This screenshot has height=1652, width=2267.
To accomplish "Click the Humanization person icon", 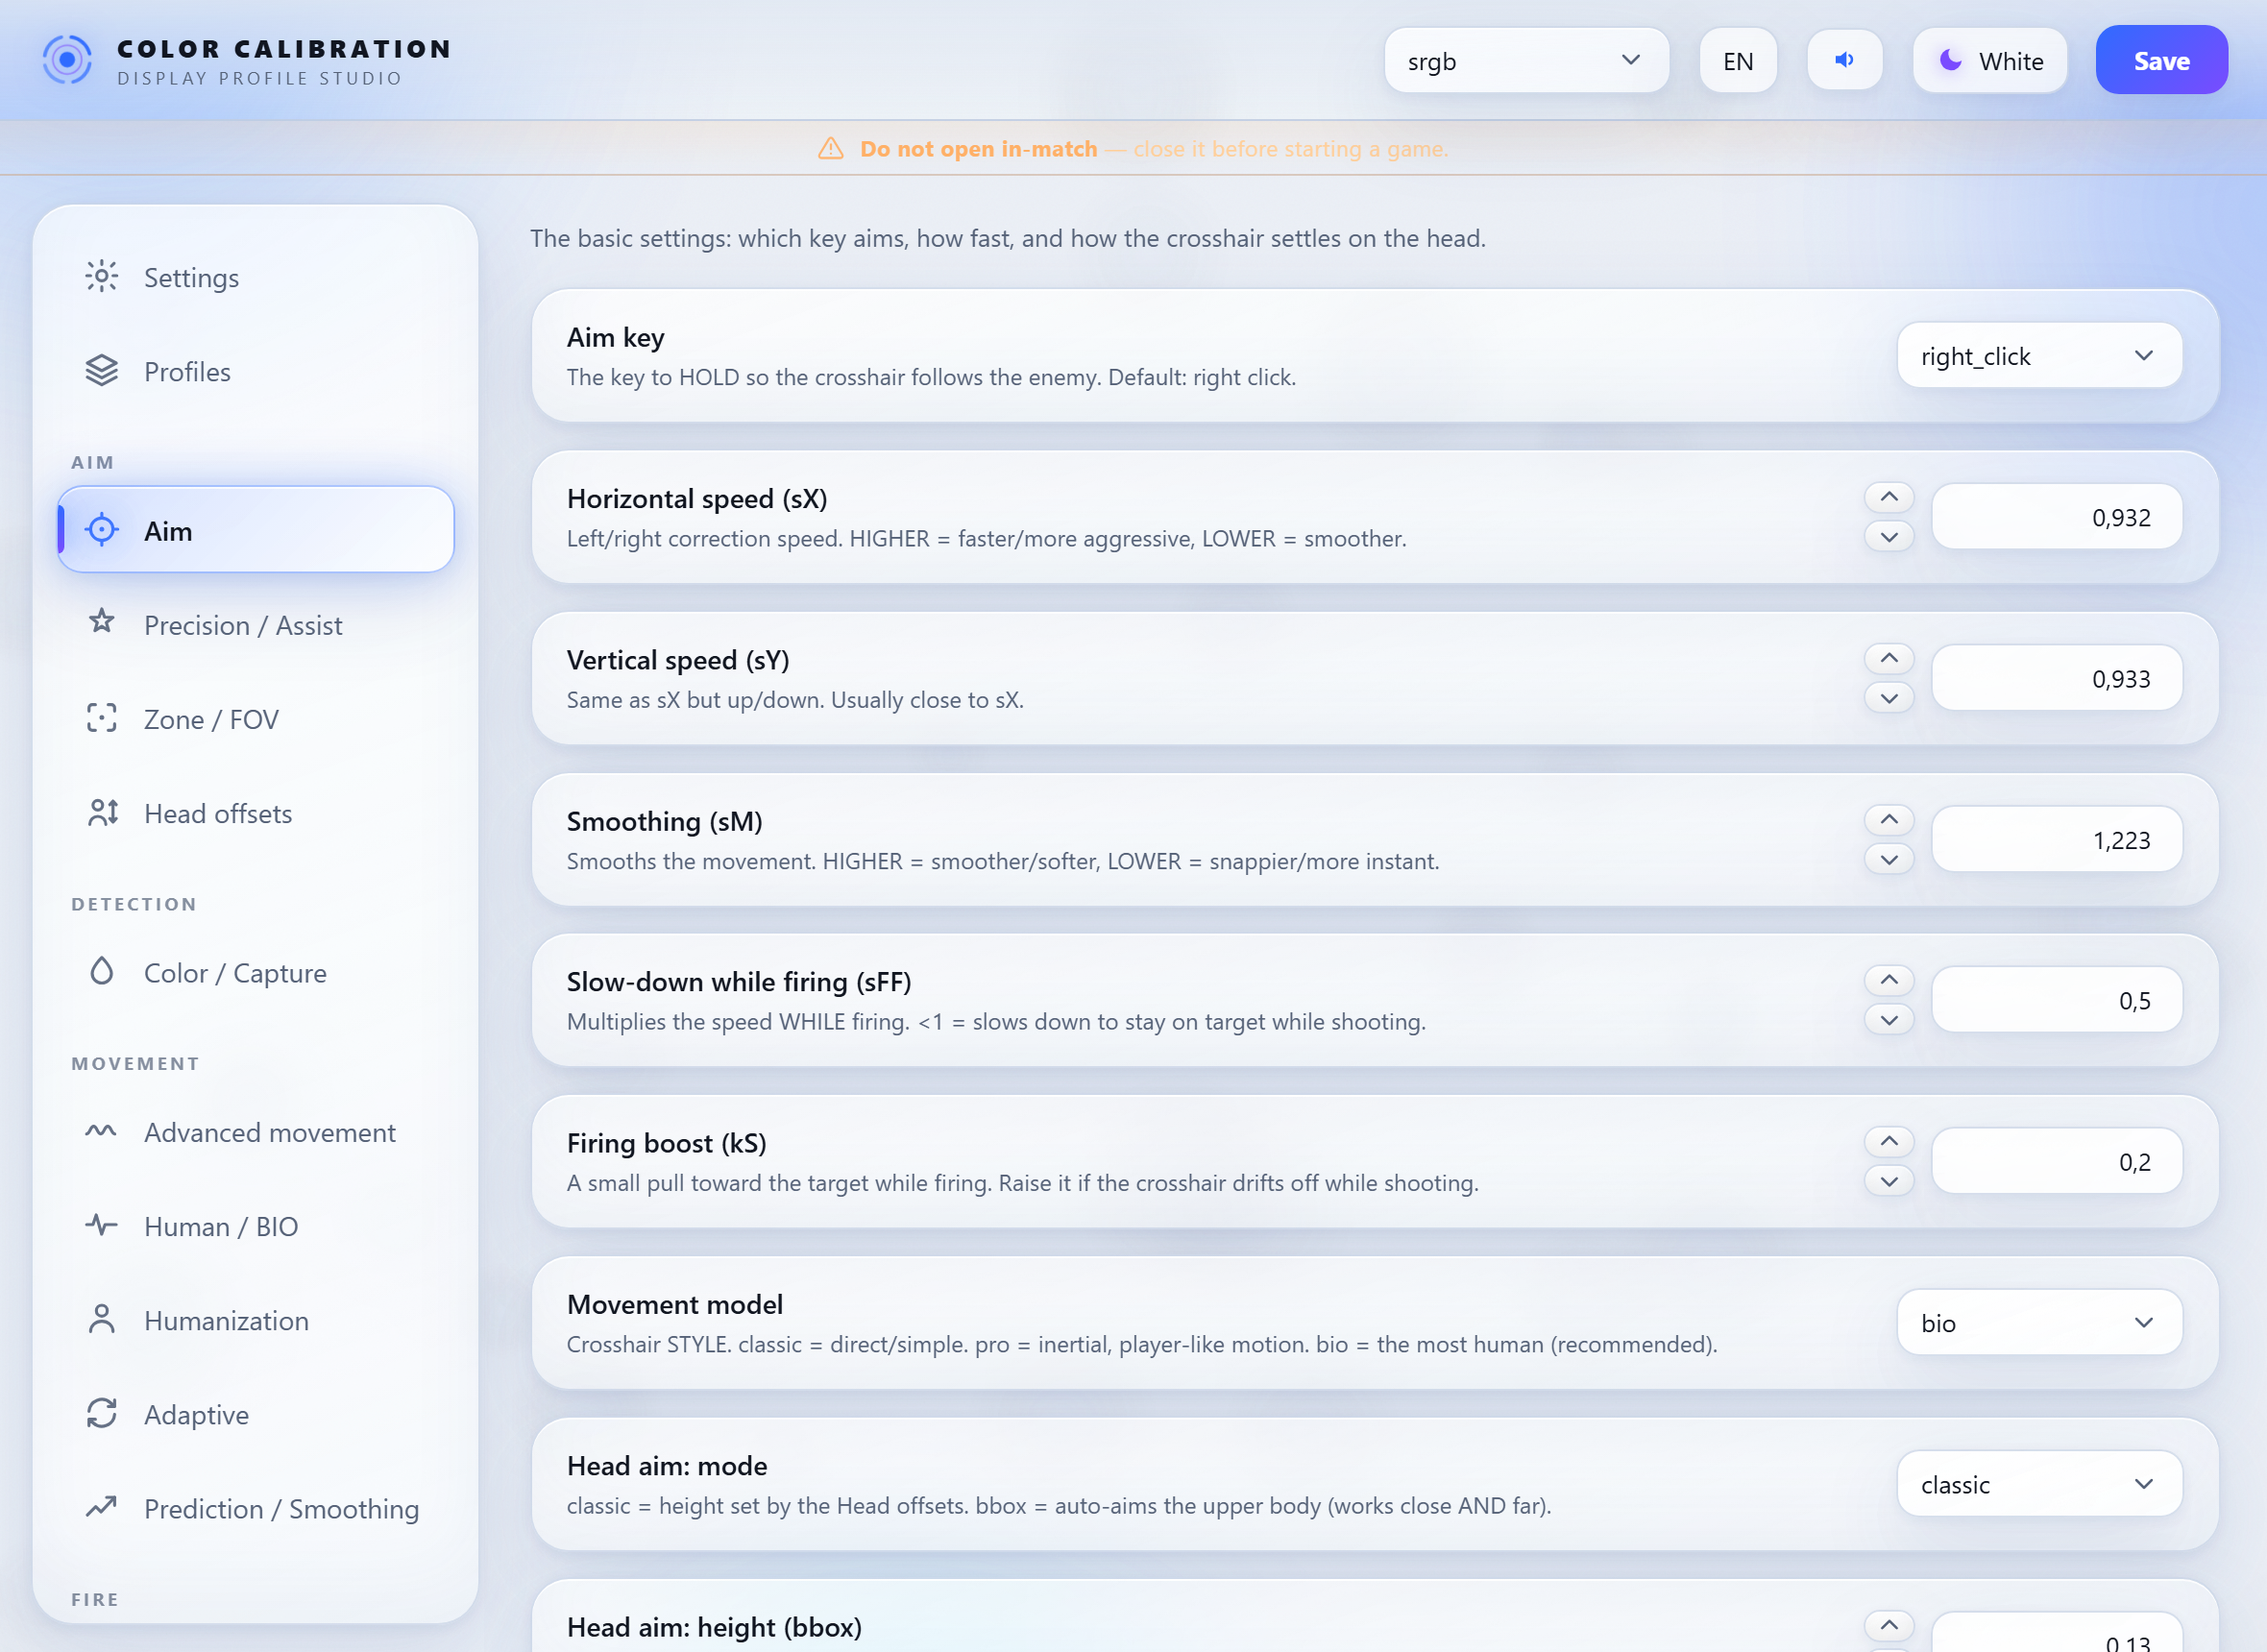I will [101, 1319].
